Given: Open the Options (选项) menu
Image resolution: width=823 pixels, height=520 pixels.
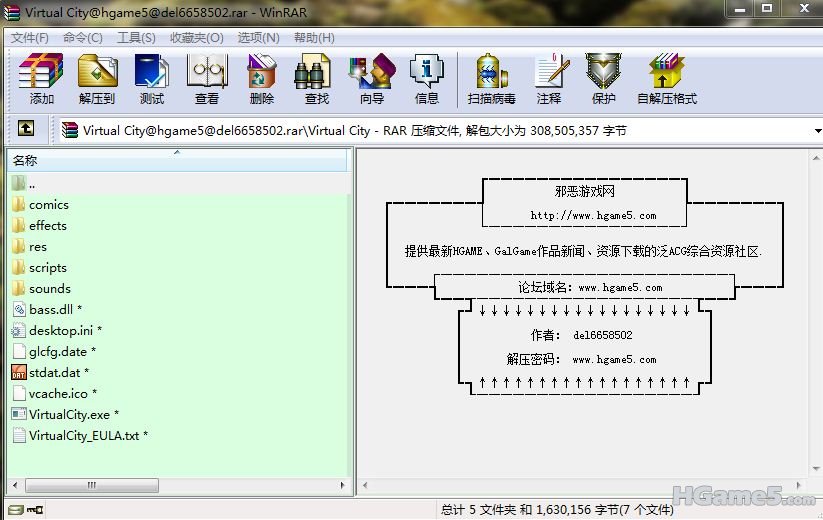Looking at the screenshot, I should click(258, 38).
